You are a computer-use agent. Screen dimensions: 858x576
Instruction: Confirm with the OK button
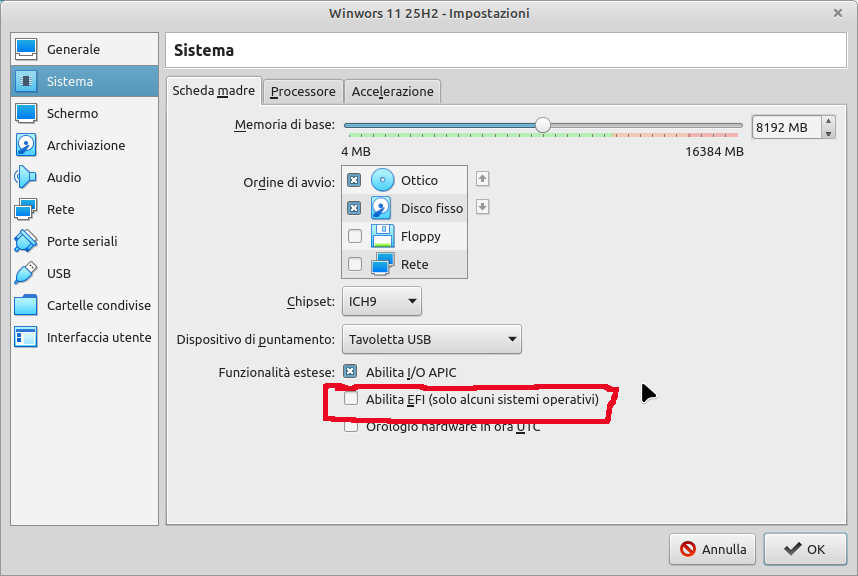pyautogui.click(x=805, y=549)
